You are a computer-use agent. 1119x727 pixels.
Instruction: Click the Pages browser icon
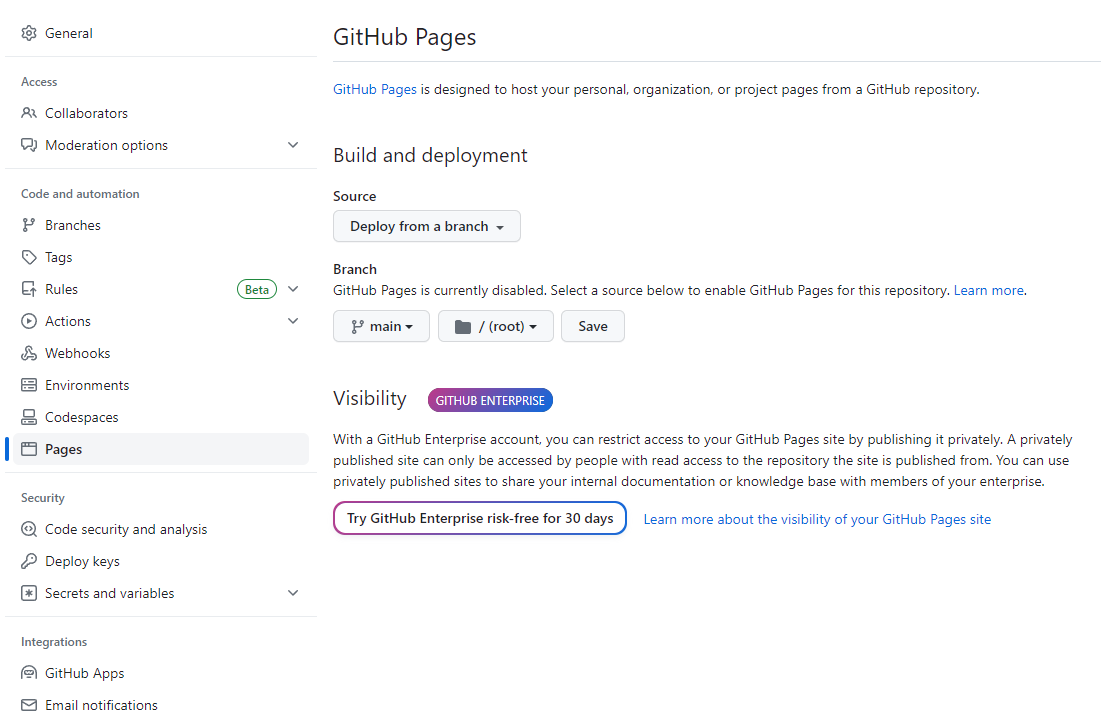(29, 449)
